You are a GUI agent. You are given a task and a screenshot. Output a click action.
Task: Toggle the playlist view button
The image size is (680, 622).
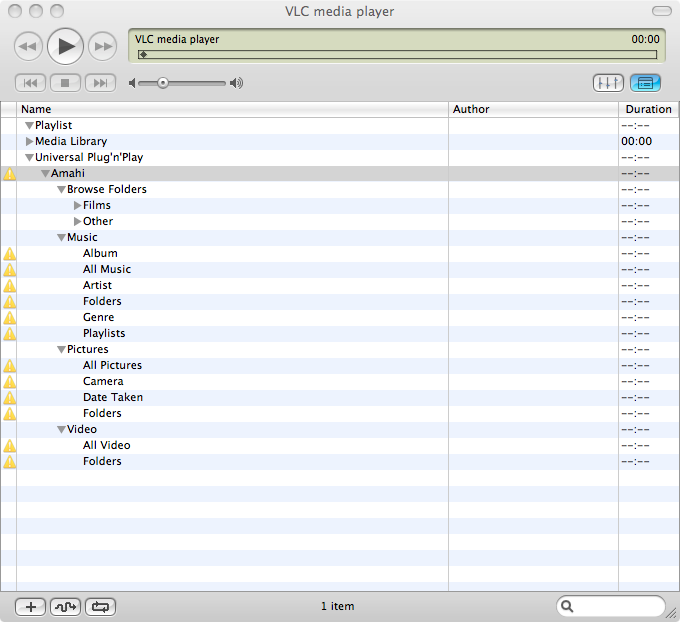click(645, 83)
